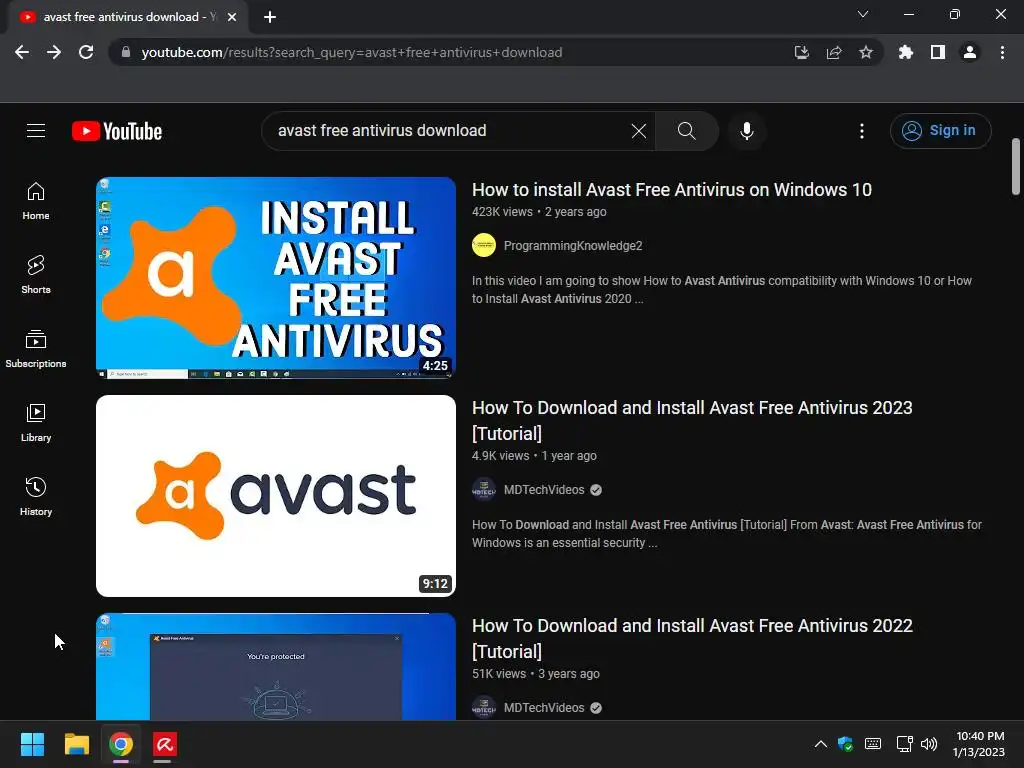This screenshot has width=1024, height=768.
Task: Open network tray icon
Action: point(904,744)
